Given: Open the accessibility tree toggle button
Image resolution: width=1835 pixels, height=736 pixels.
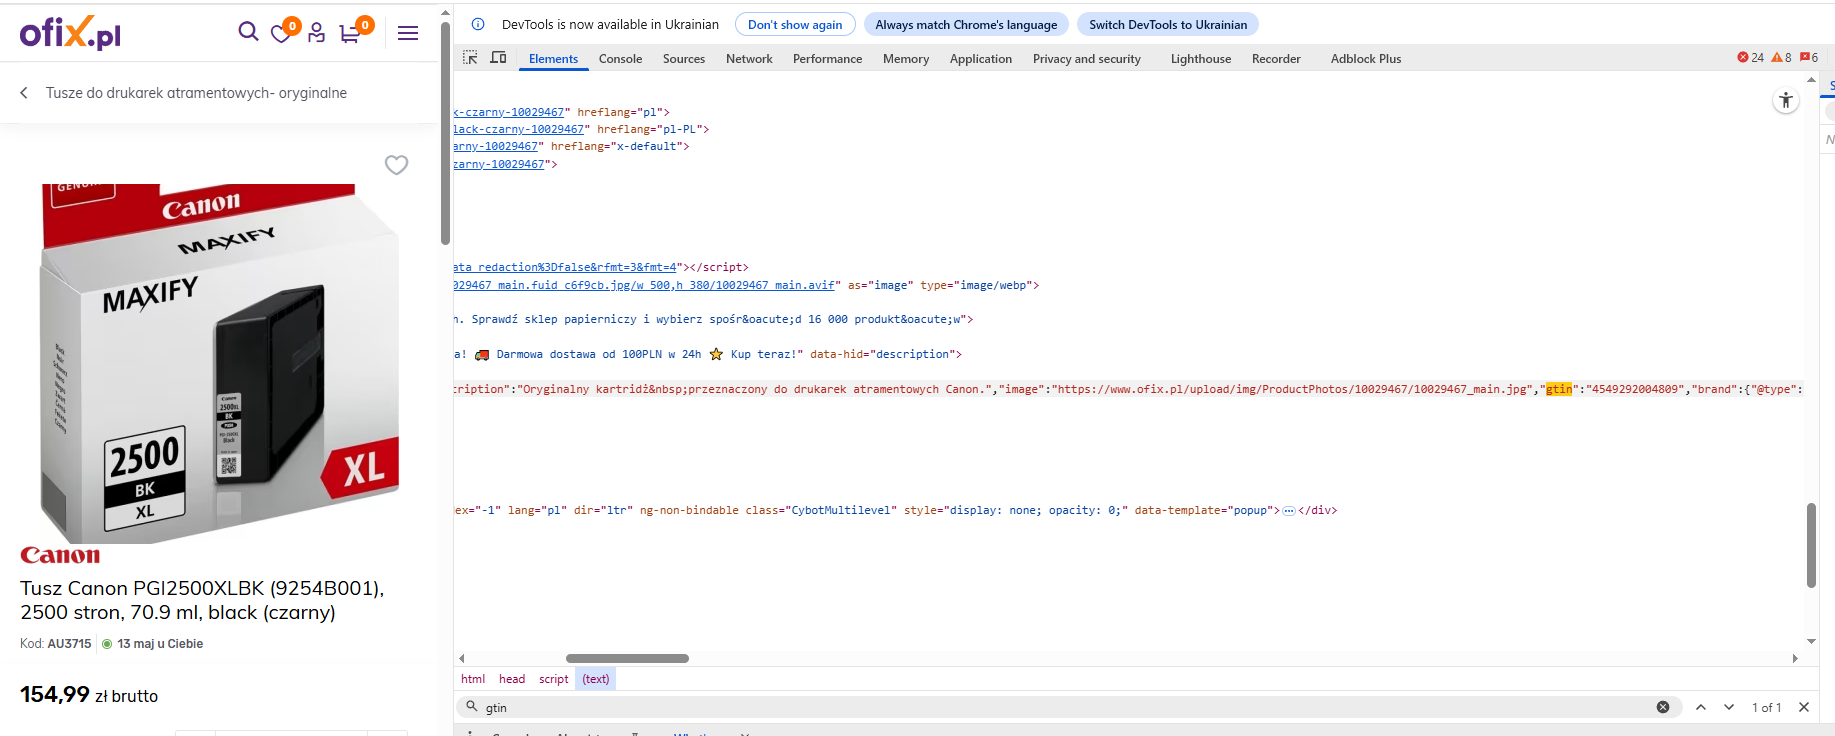Looking at the screenshot, I should pos(1786,100).
